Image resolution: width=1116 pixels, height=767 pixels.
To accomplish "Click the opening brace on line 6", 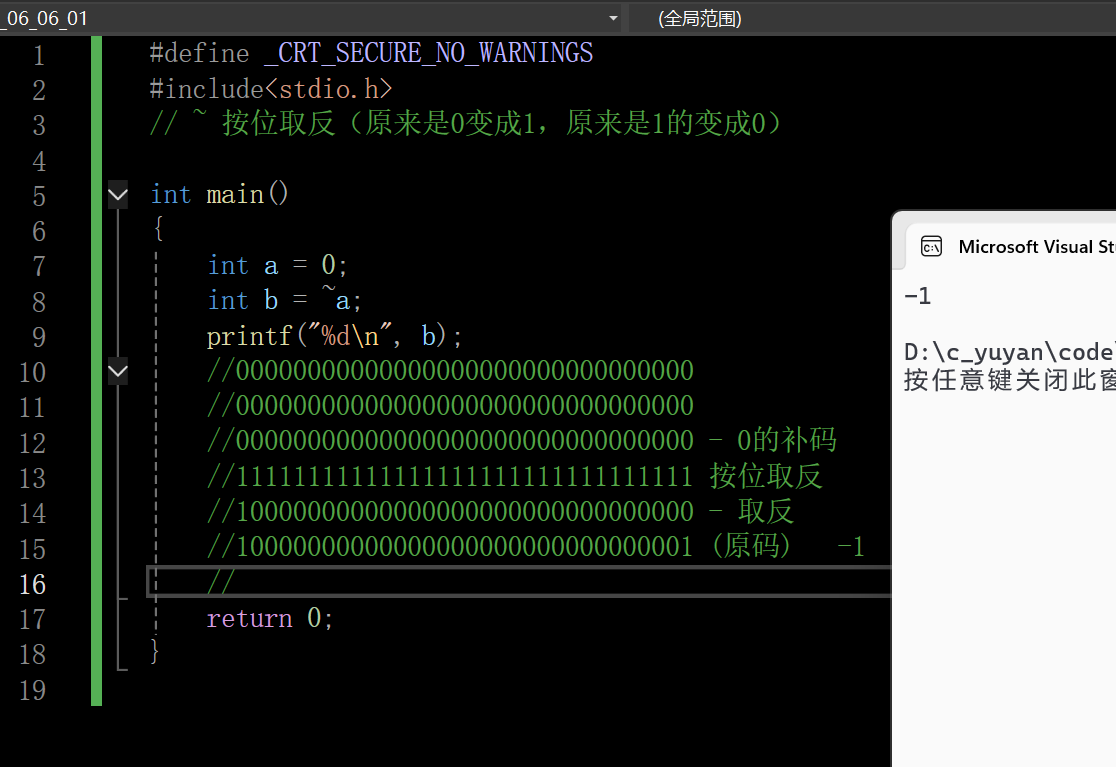I will (158, 229).
